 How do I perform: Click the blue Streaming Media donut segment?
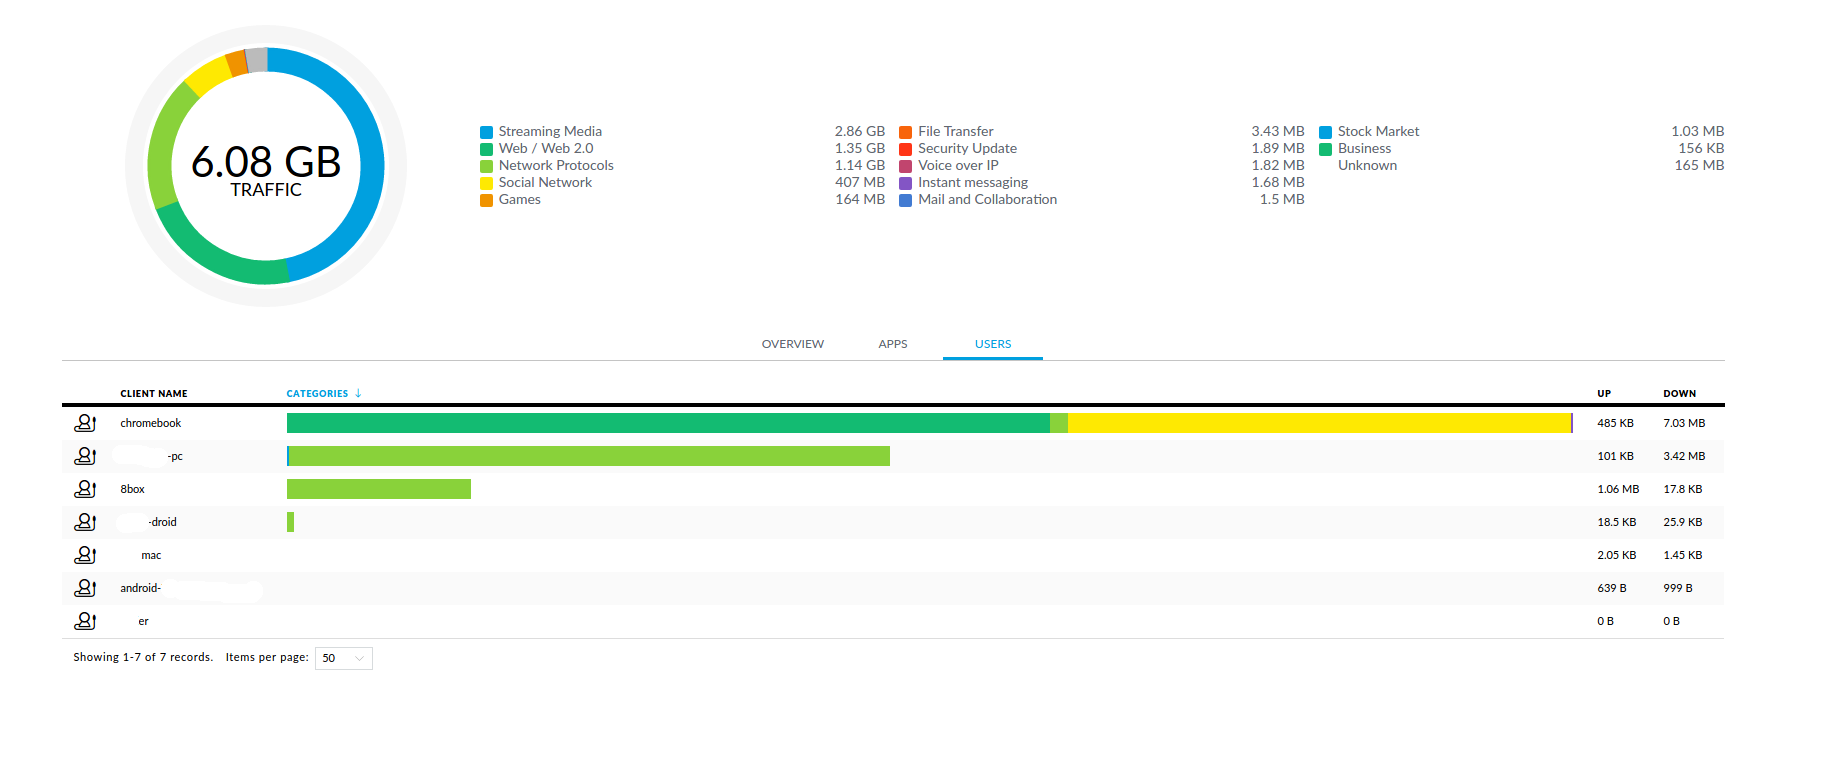[370, 165]
